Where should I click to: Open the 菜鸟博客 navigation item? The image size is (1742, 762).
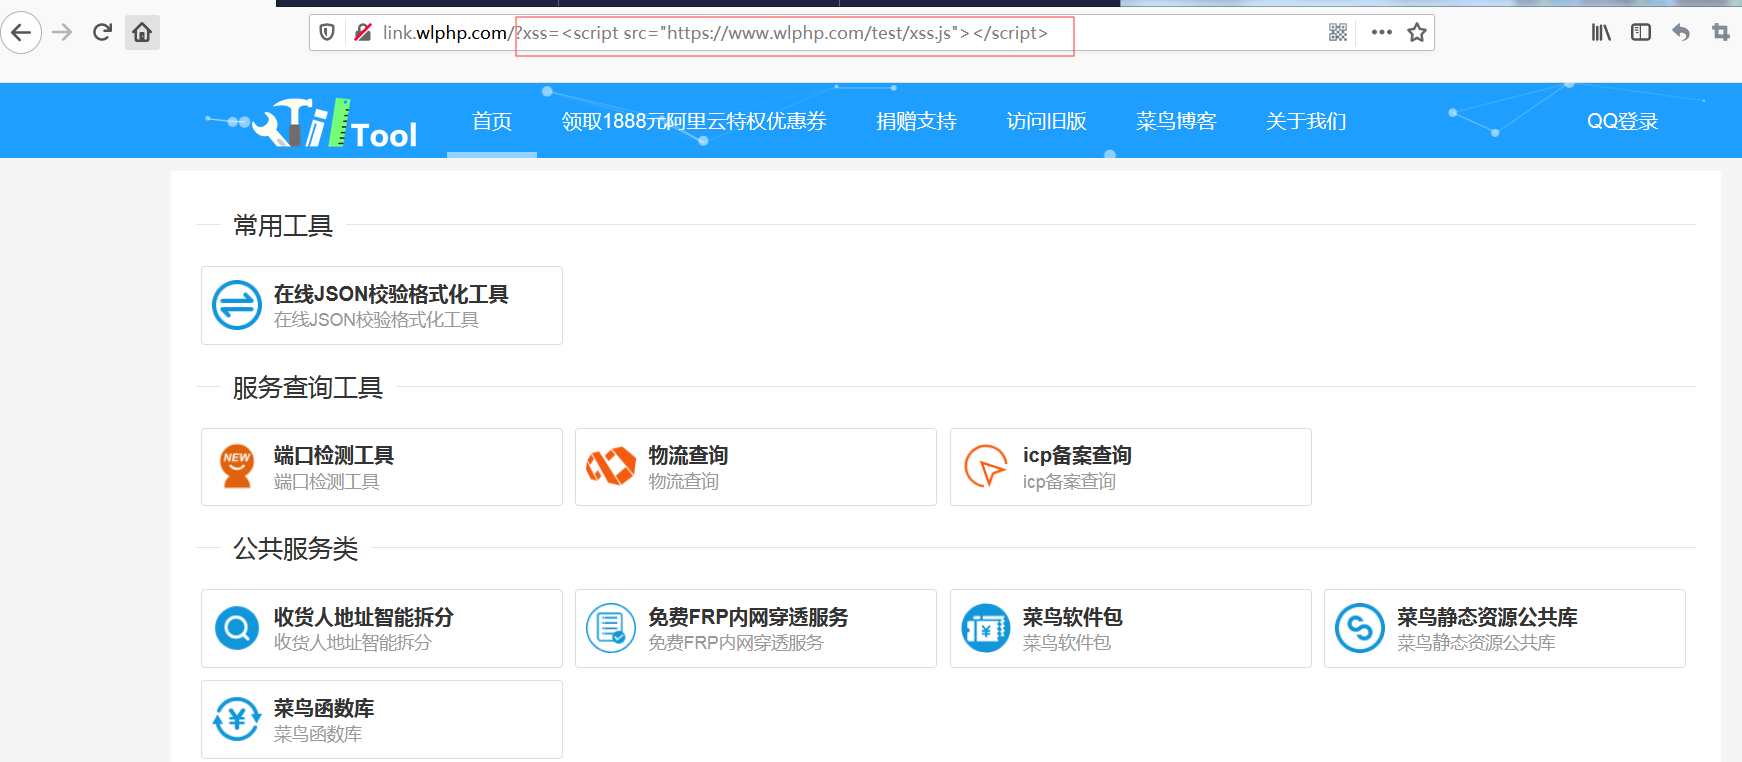(1177, 121)
